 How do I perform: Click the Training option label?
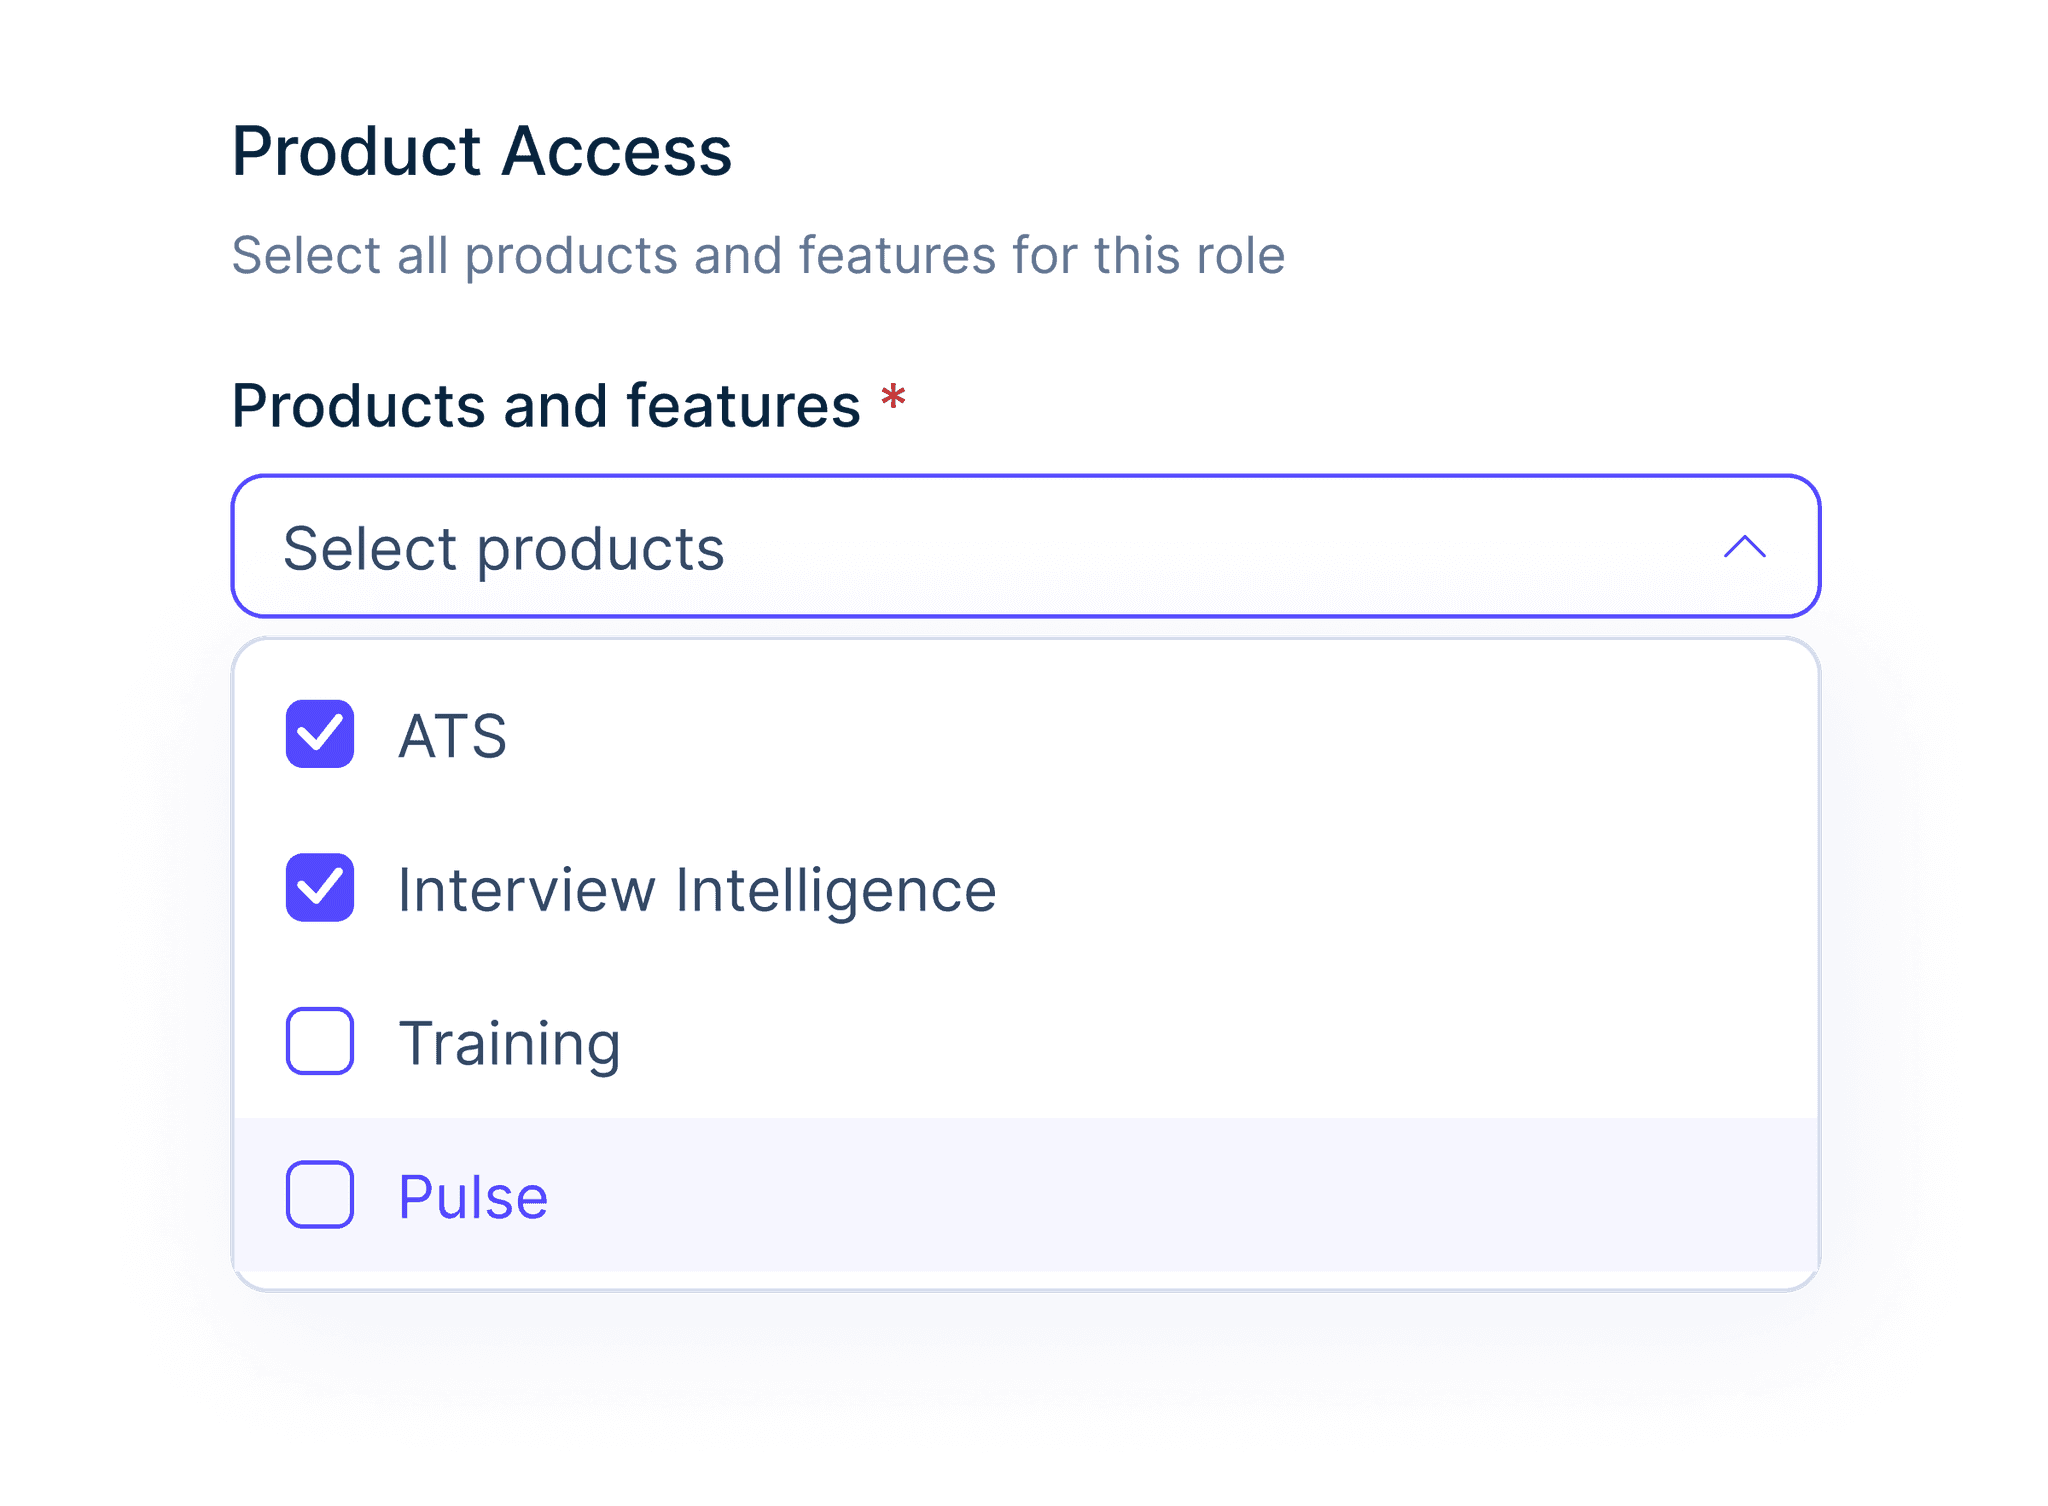510,1043
